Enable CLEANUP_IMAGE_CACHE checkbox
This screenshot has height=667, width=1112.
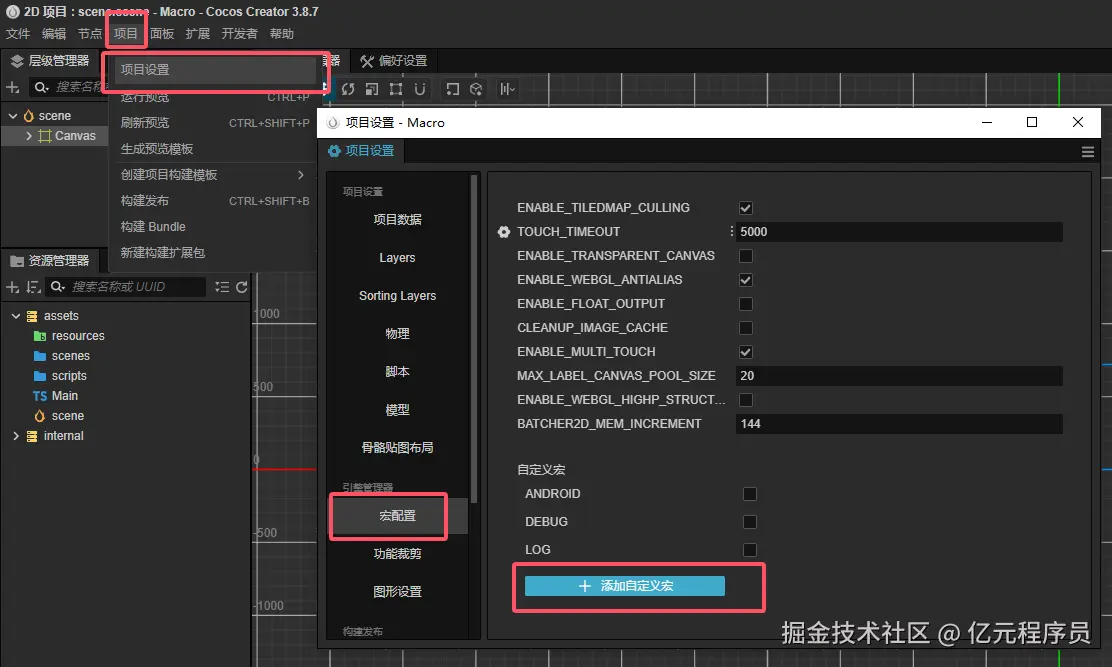pyautogui.click(x=745, y=328)
